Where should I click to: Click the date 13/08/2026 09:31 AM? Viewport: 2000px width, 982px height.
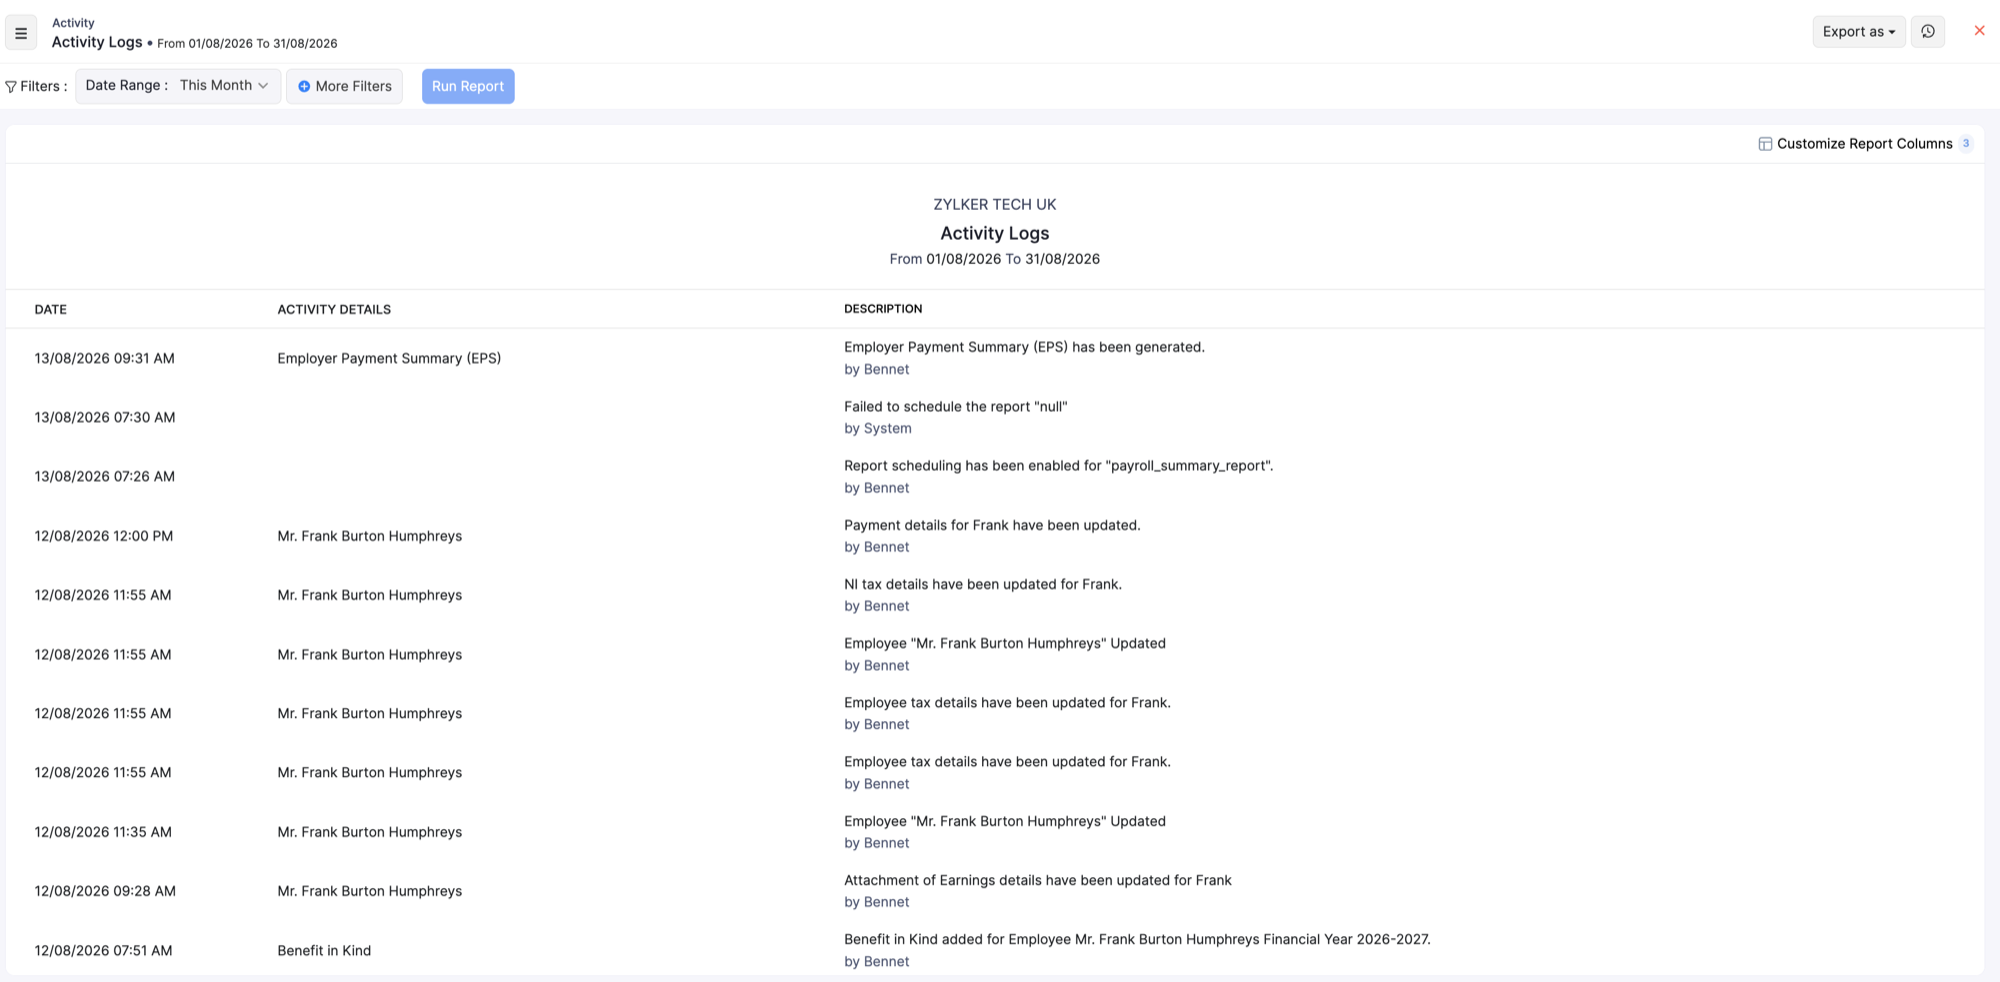104,359
